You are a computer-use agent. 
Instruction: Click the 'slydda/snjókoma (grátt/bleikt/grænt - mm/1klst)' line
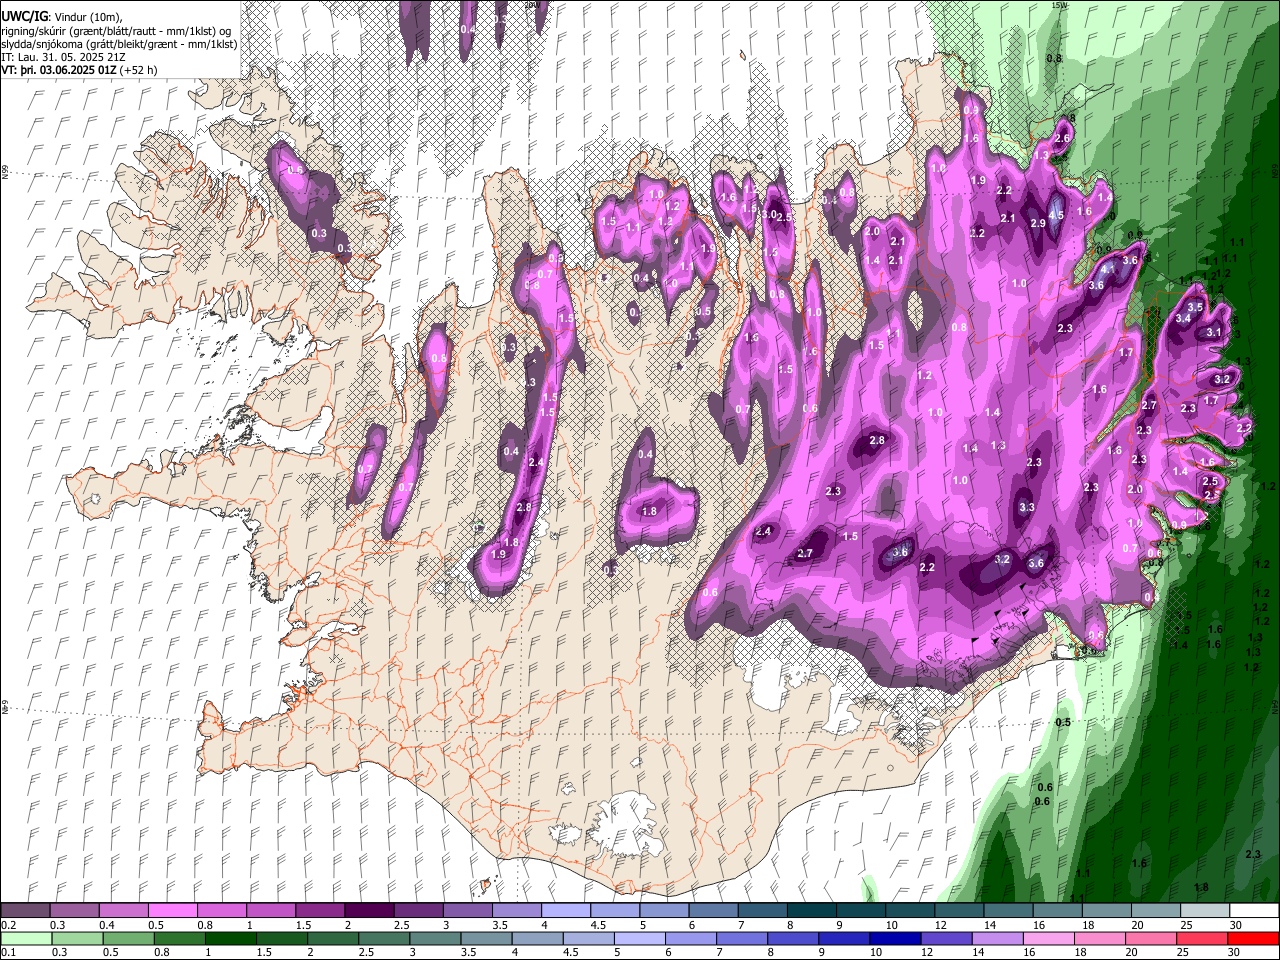pos(119,44)
